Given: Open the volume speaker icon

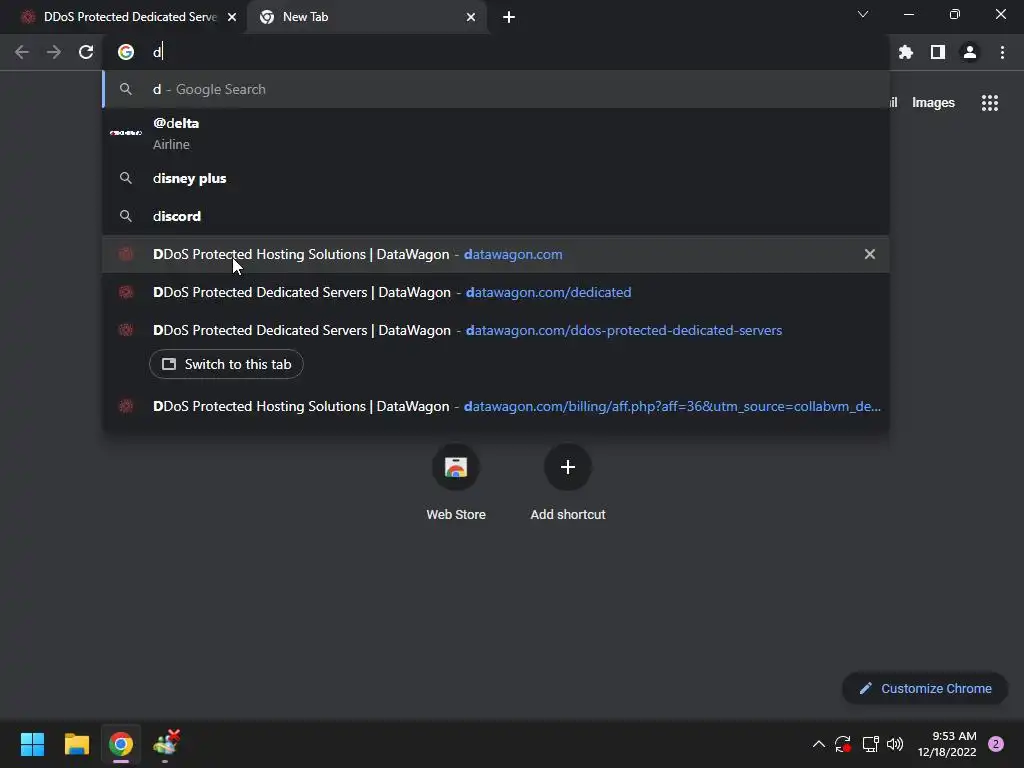Looking at the screenshot, I should (x=895, y=744).
